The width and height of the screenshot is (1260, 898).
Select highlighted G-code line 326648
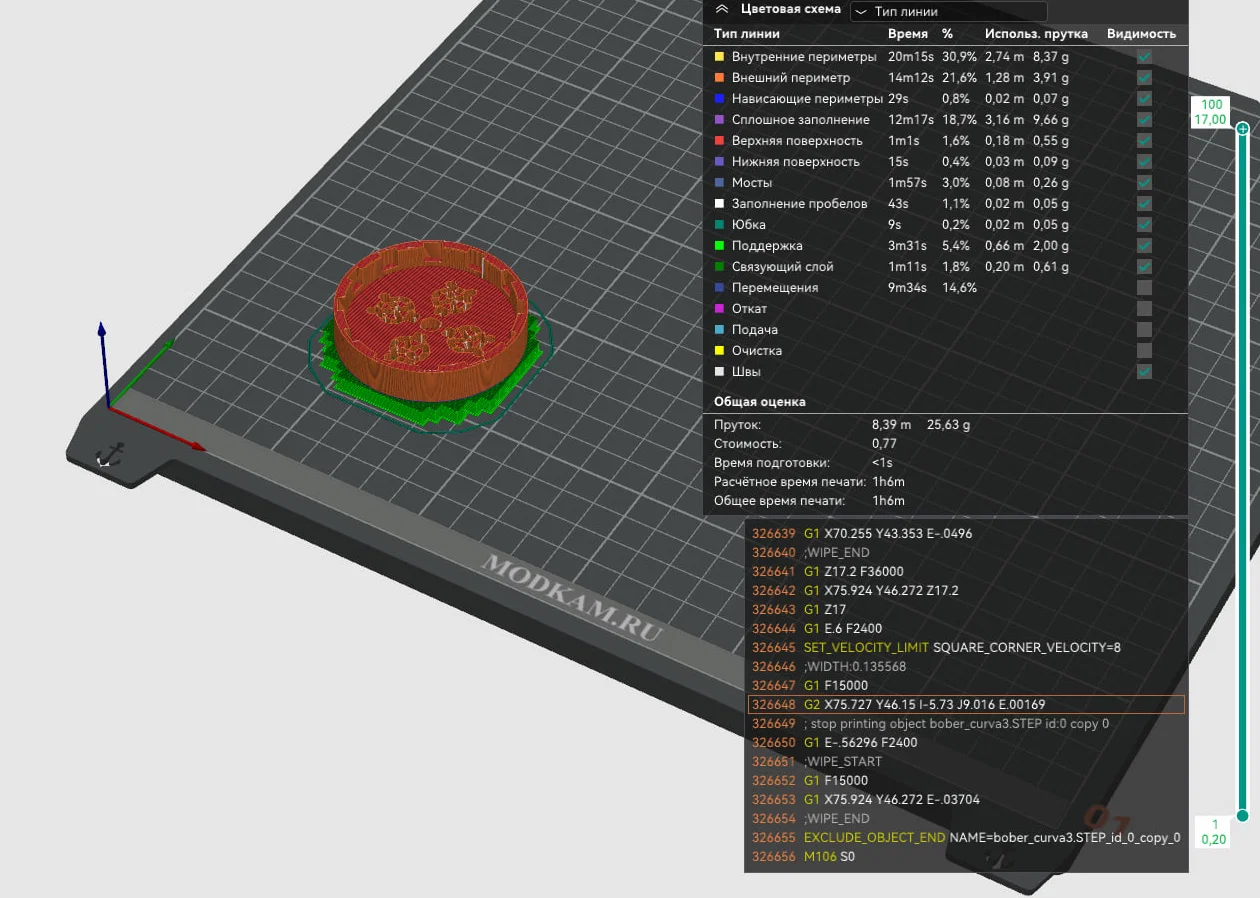(966, 705)
